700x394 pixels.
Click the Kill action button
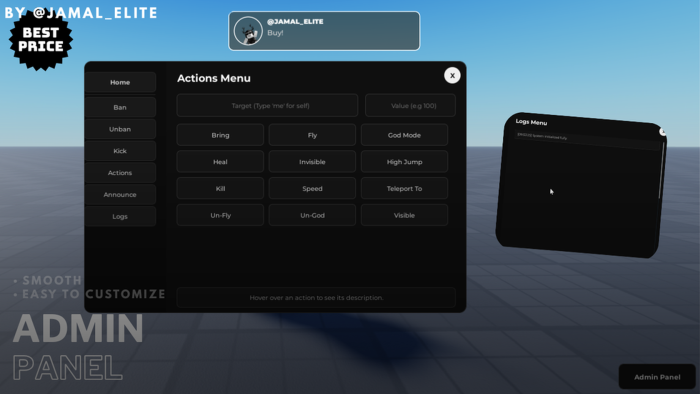tap(220, 189)
